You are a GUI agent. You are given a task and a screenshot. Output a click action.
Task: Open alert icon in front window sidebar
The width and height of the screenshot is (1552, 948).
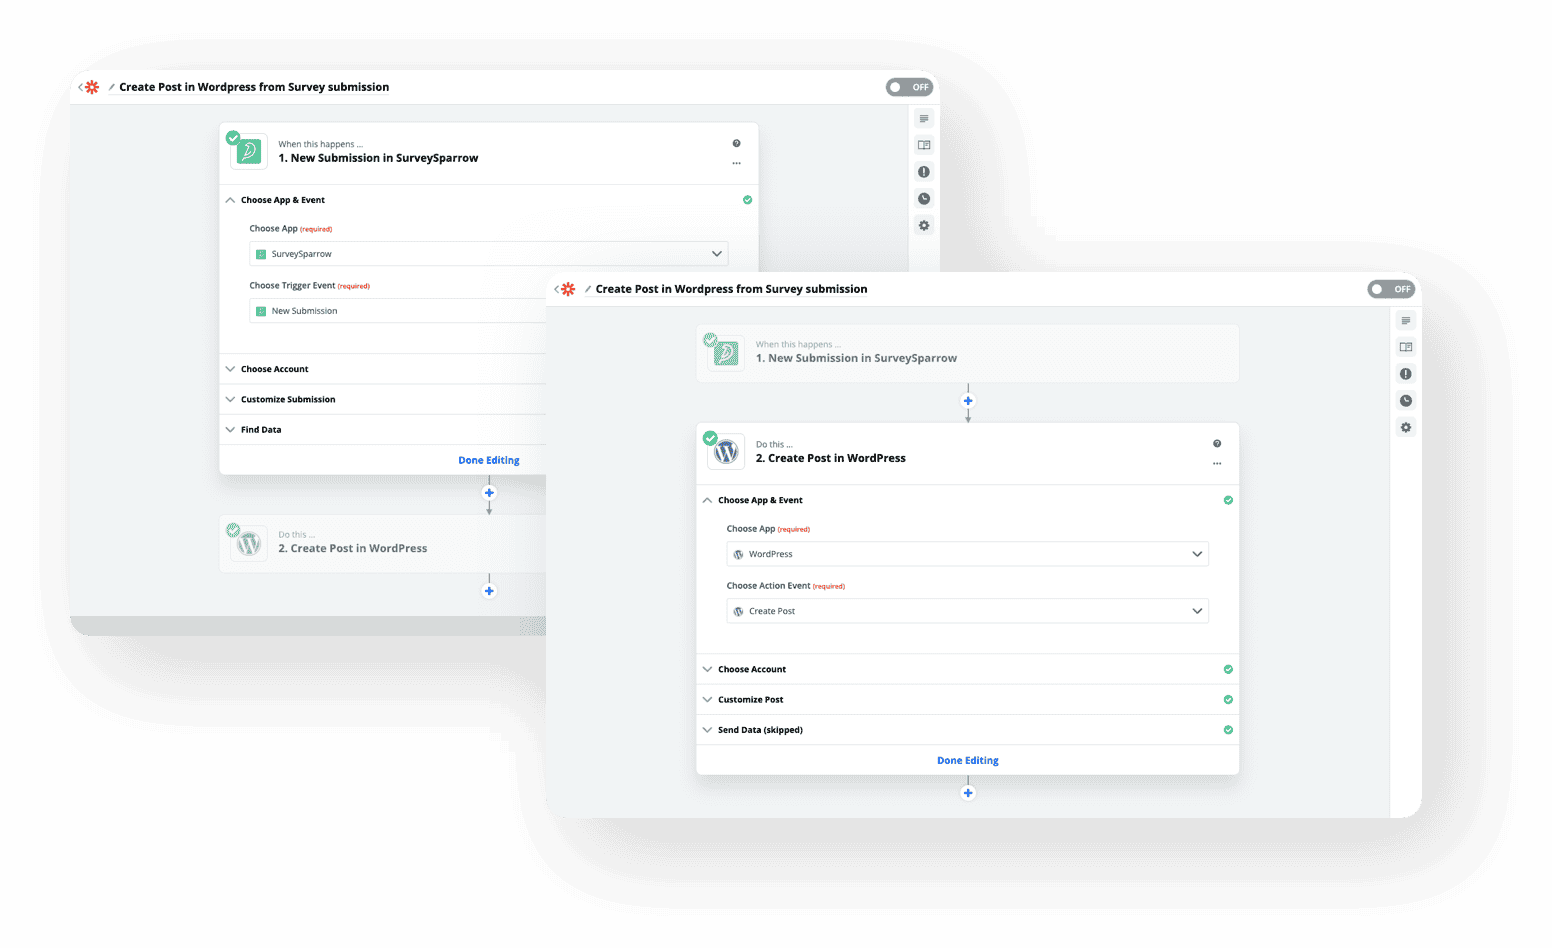[x=1406, y=374]
